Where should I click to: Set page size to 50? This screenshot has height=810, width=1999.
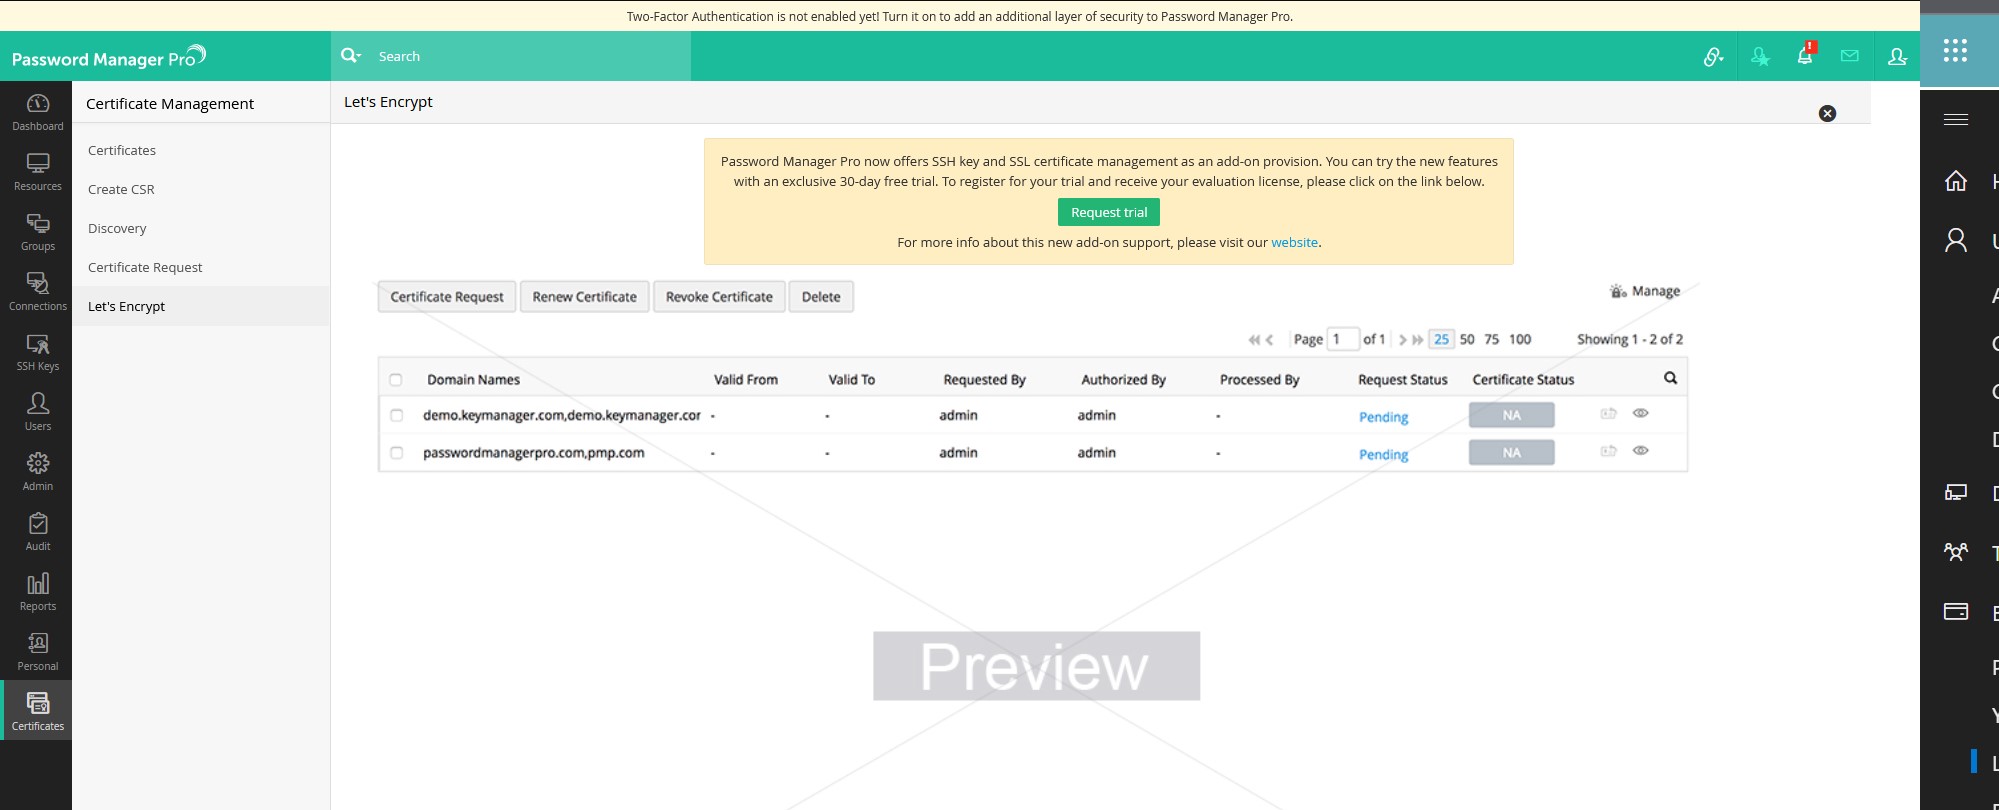click(x=1467, y=339)
